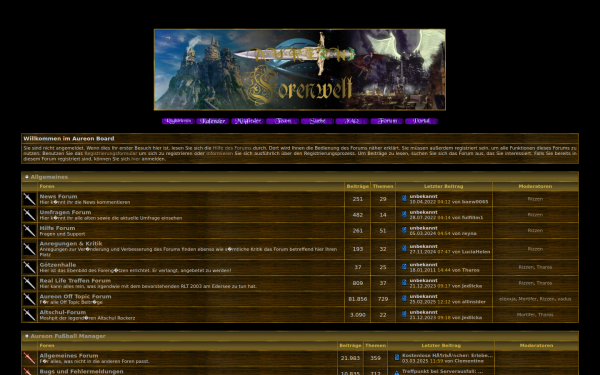Open 'unbekannt' last post in News Forum row
This screenshot has height=375, width=600.
tap(423, 196)
